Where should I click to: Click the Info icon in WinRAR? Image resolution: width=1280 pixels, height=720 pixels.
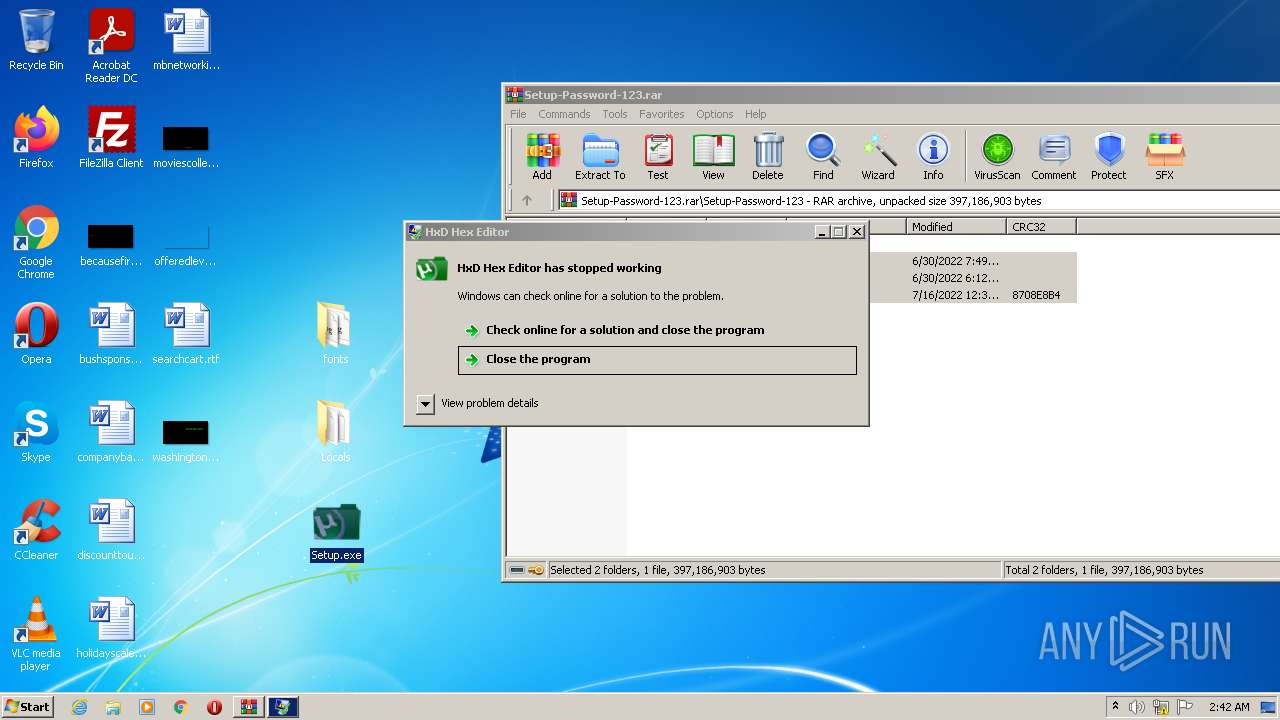[933, 157]
